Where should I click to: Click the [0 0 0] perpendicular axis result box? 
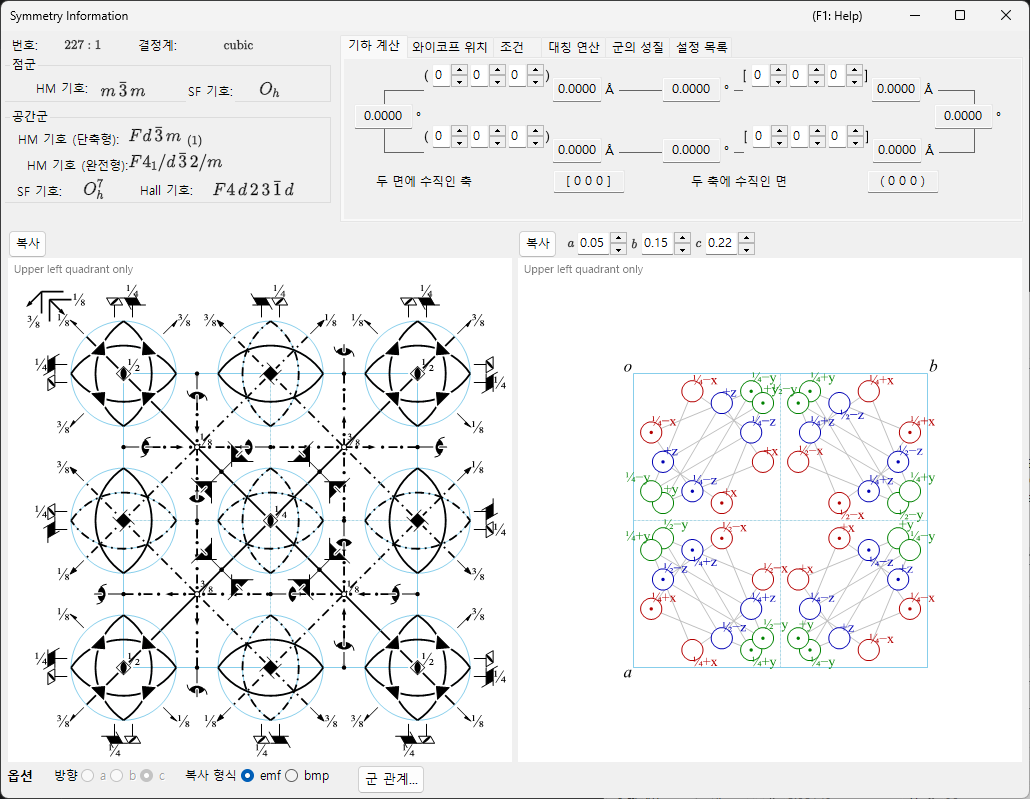point(589,181)
